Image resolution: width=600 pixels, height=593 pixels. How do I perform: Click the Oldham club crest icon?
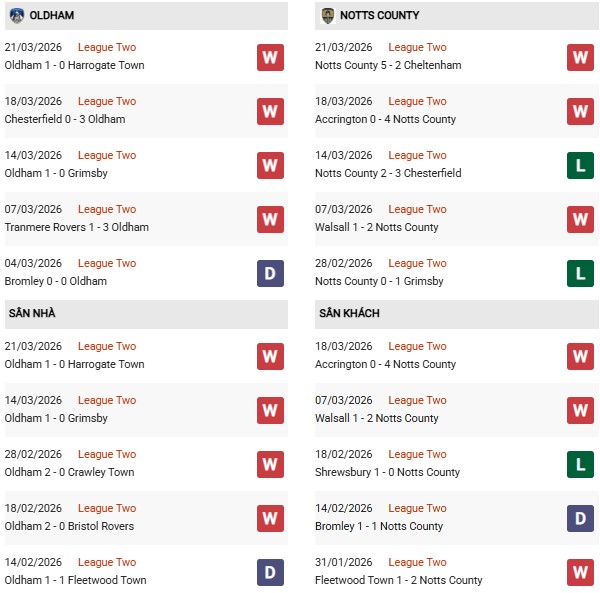(x=17, y=16)
